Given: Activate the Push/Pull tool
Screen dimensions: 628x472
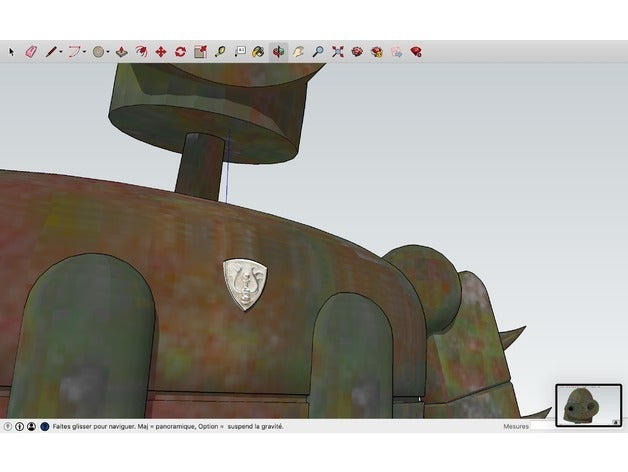Looking at the screenshot, I should click(122, 51).
